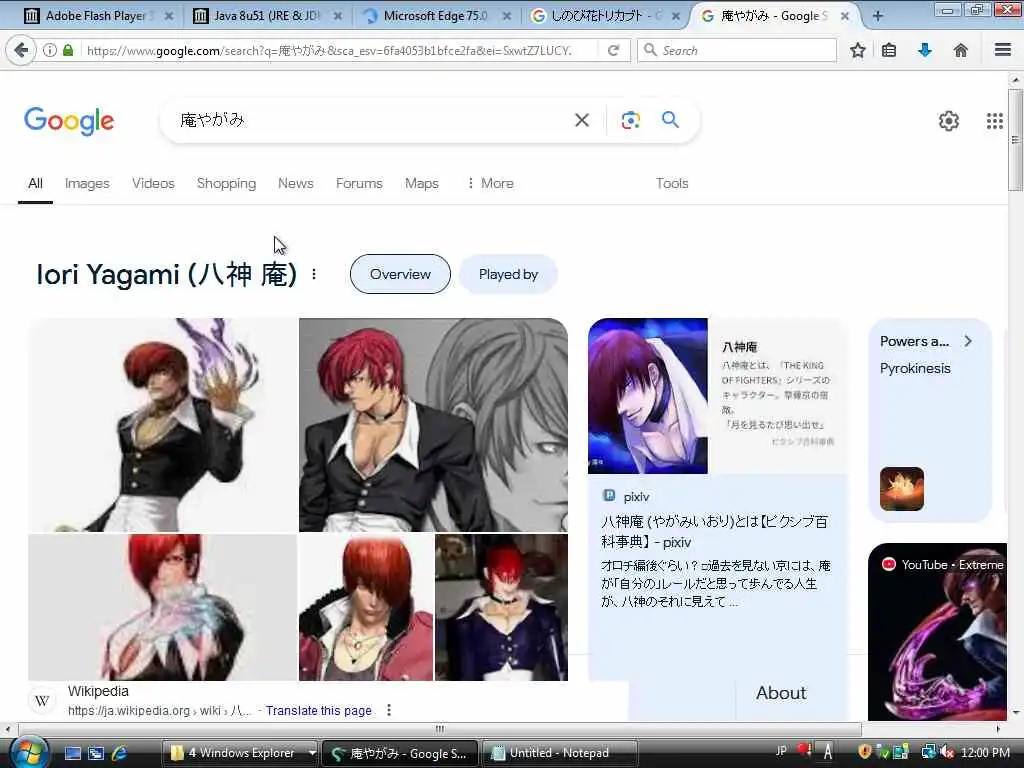Viewport: 1024px width, 768px height.
Task: Switch to the Adobe Flash Player tab
Action: 95,16
